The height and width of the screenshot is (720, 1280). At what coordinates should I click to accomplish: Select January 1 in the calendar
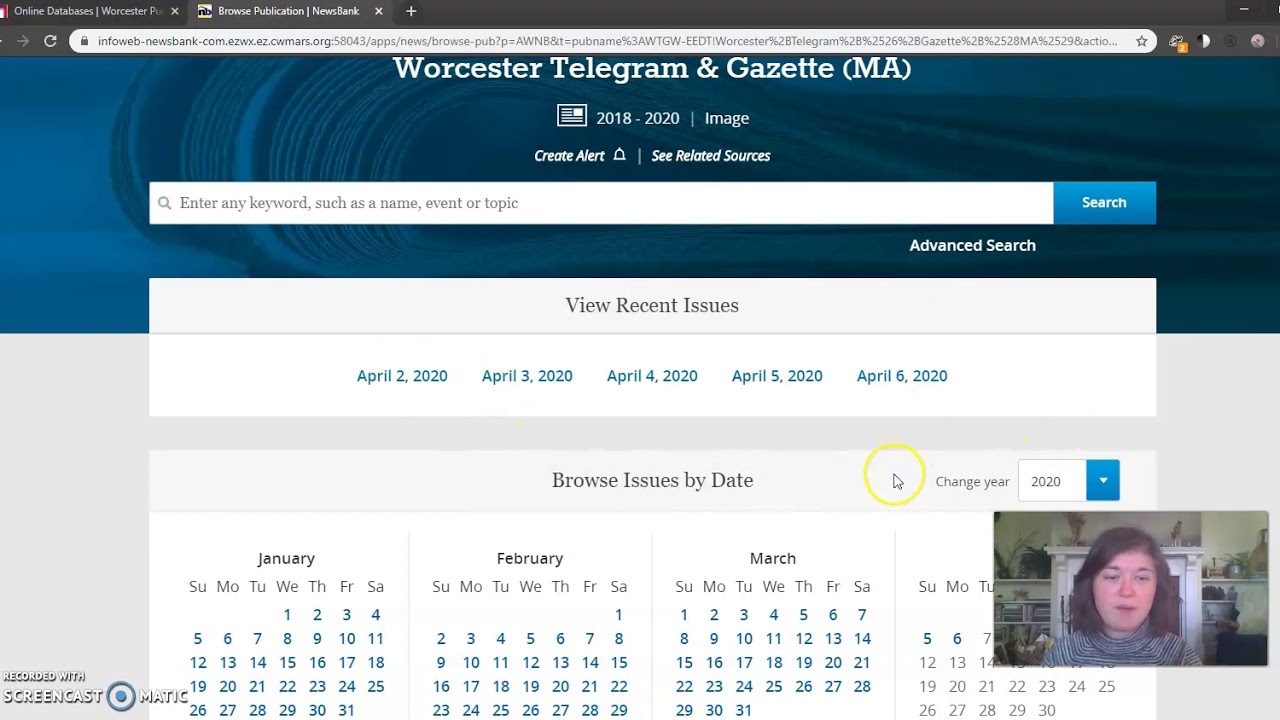[x=287, y=615]
